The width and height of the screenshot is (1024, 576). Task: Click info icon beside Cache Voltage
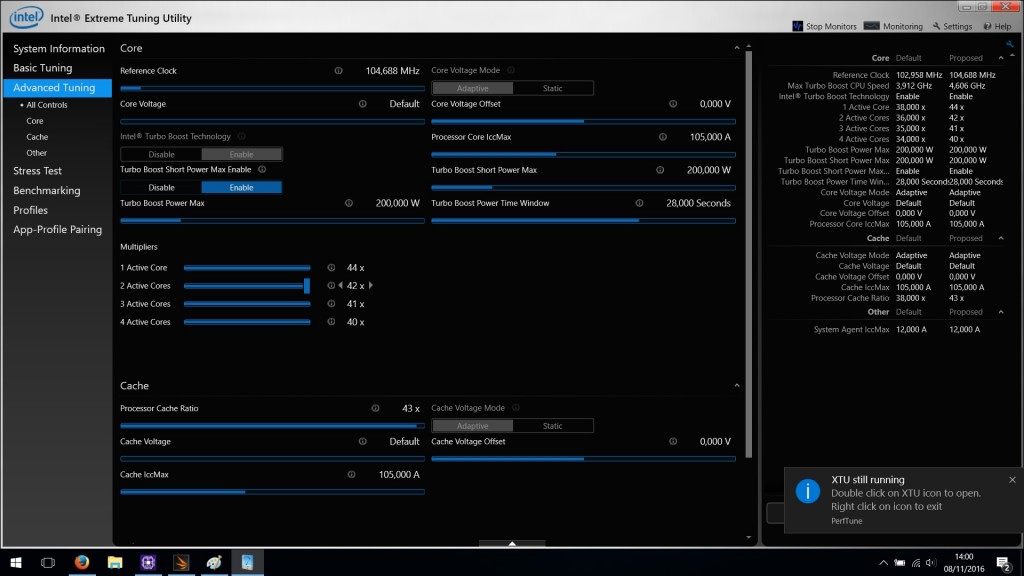(362, 441)
